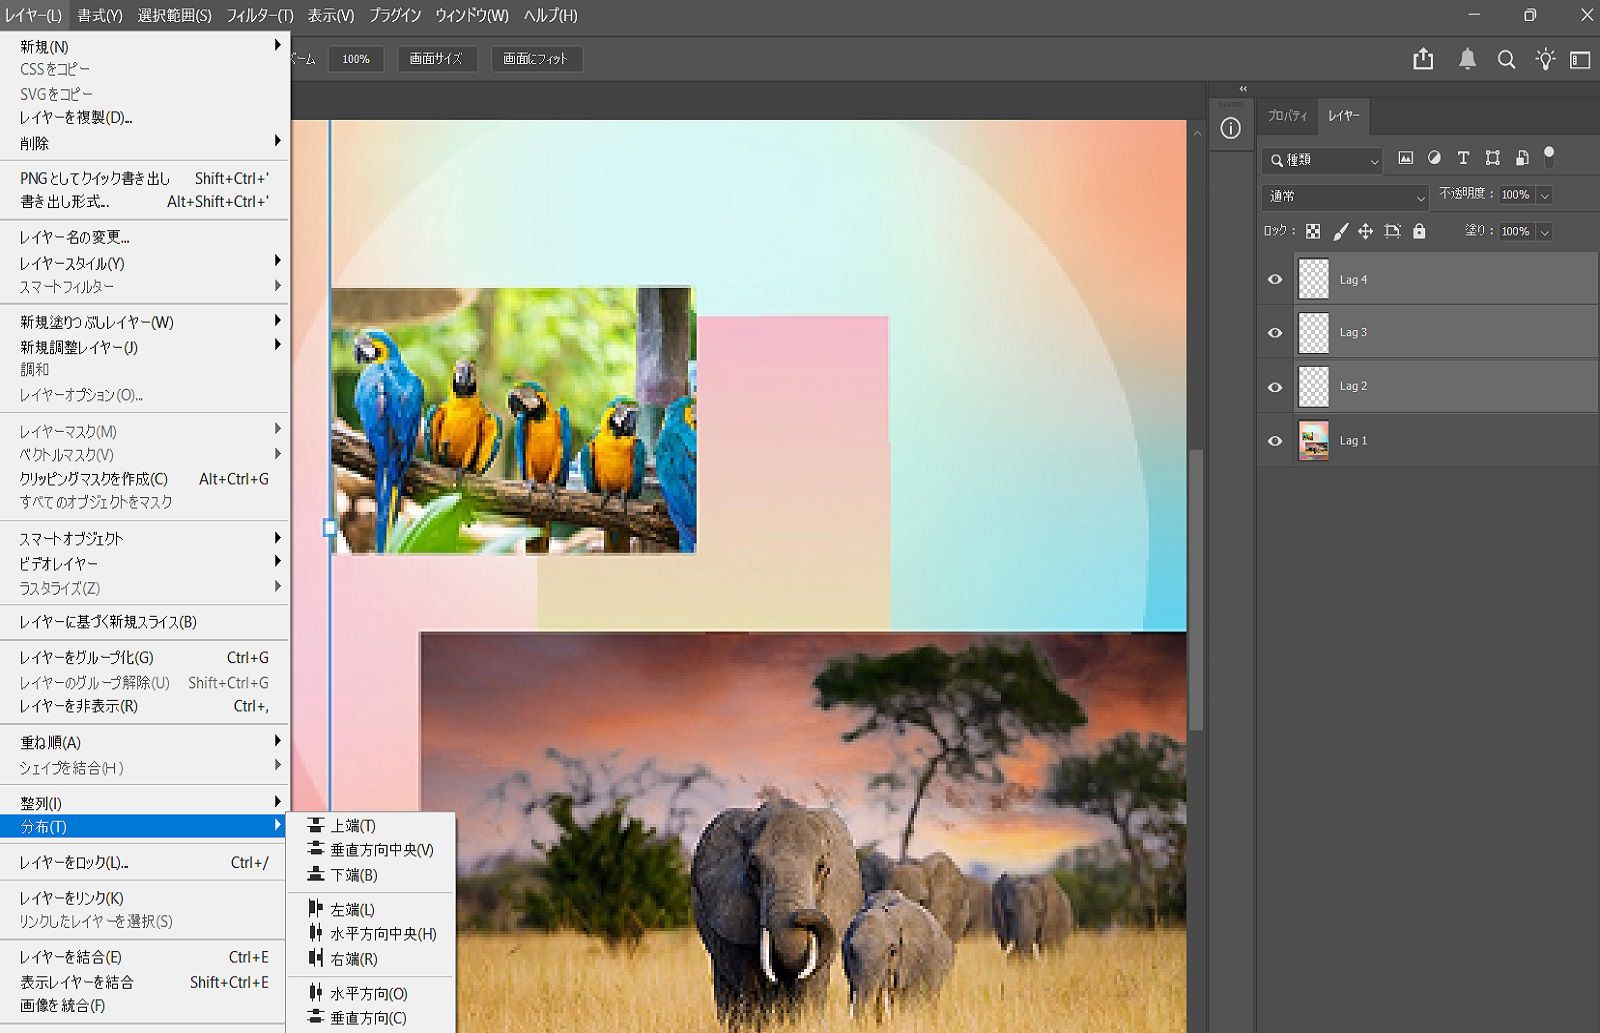This screenshot has width=1600, height=1033.
Task: Open the 通常 blend mode dropdown
Action: pyautogui.click(x=1345, y=197)
